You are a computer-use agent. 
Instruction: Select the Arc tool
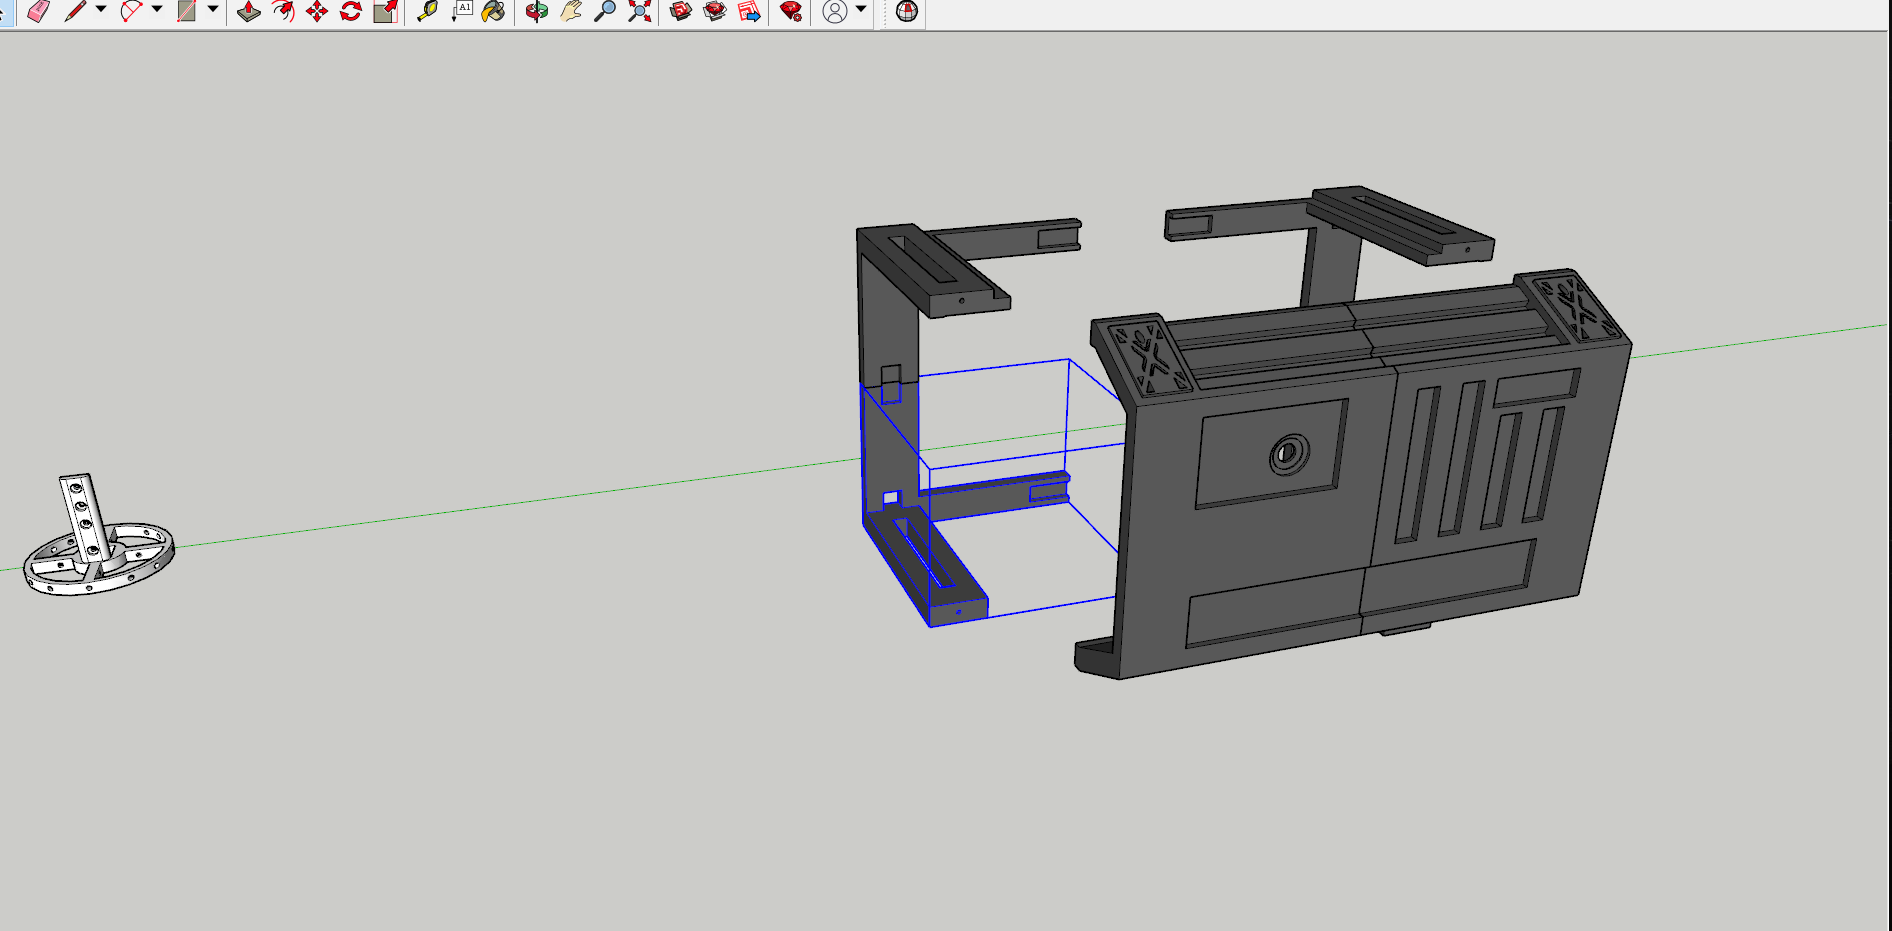point(131,11)
